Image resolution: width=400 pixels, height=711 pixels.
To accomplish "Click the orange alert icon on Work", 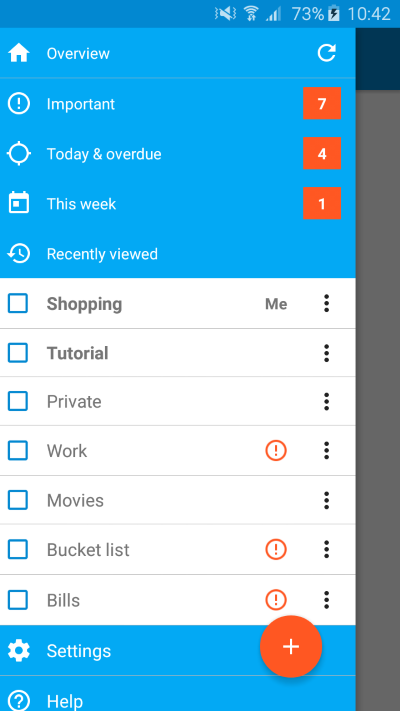I will [276, 450].
